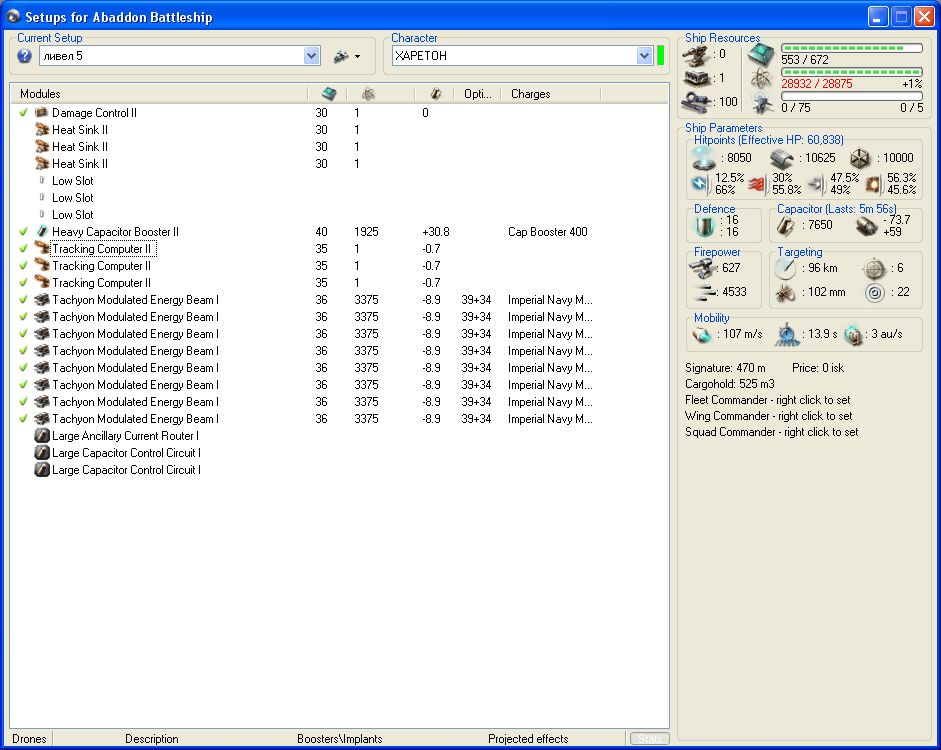This screenshot has height=750, width=941.
Task: Click the capacitor capacity icon (7650)
Action: [786, 226]
